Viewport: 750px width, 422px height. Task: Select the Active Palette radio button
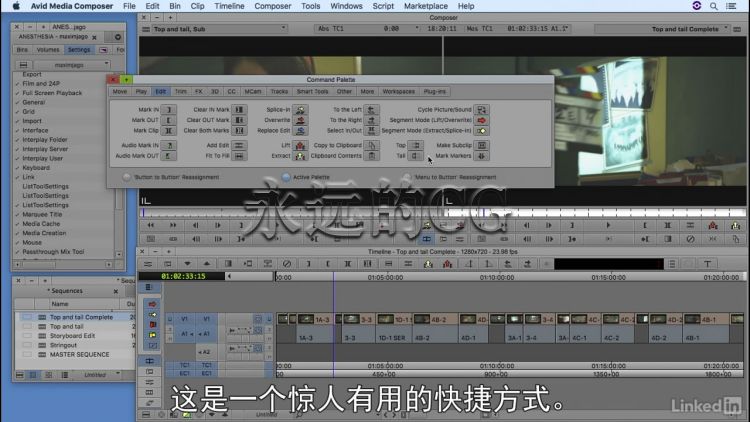[286, 177]
